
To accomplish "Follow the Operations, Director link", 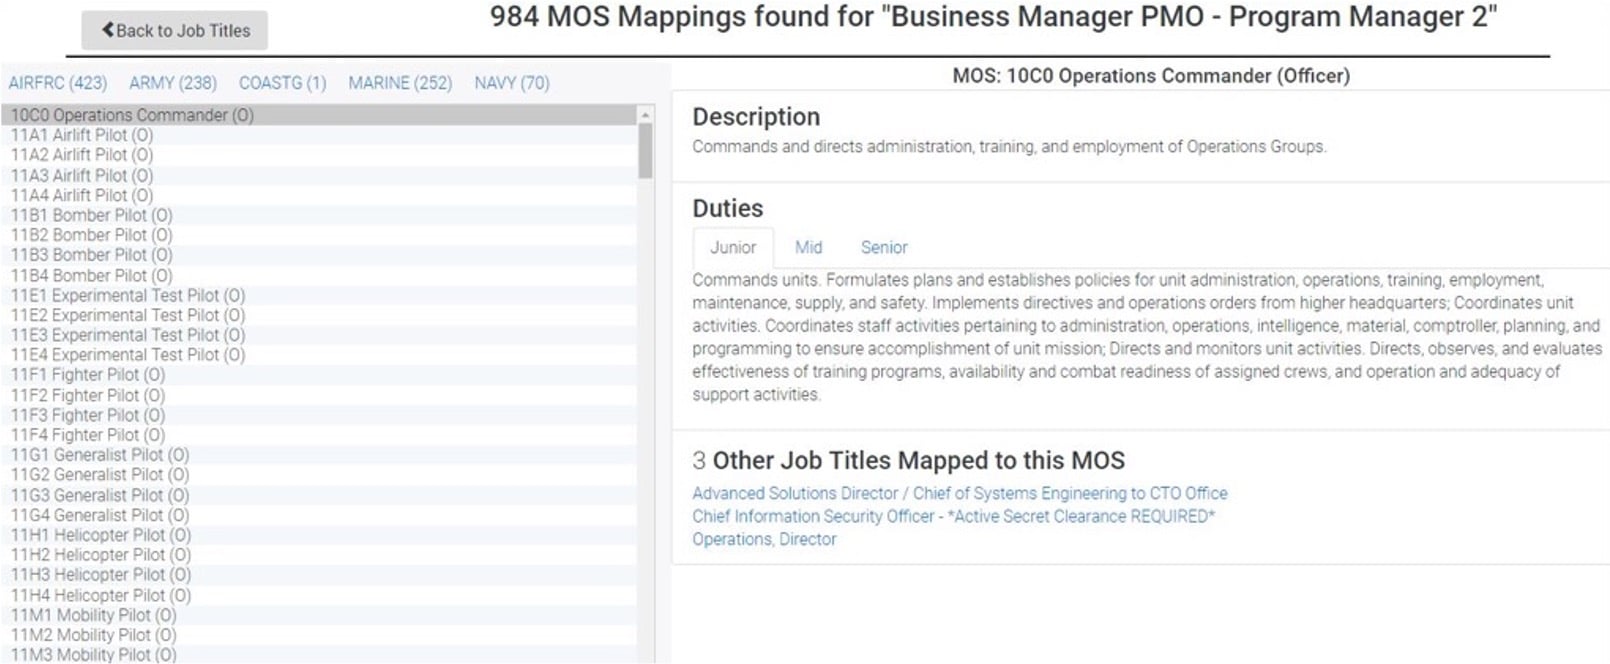I will pyautogui.click(x=764, y=539).
